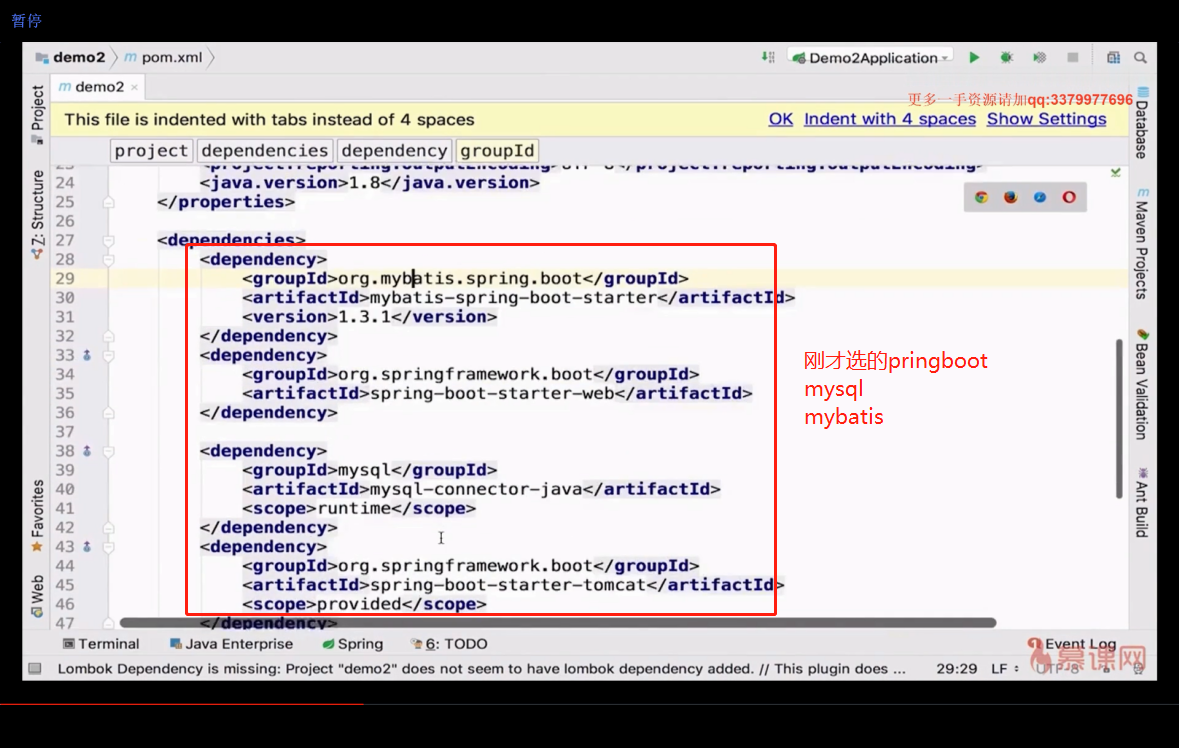
Task: Start debugging with the bug icon
Action: 1007,58
